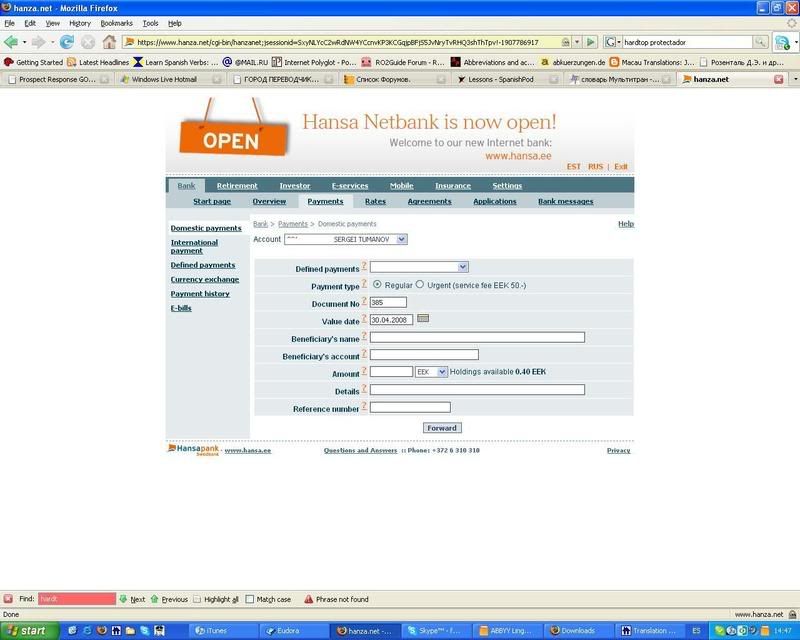The width and height of the screenshot is (800, 640).
Task: Go back with the Firefox Back arrow
Action: [x=11, y=42]
